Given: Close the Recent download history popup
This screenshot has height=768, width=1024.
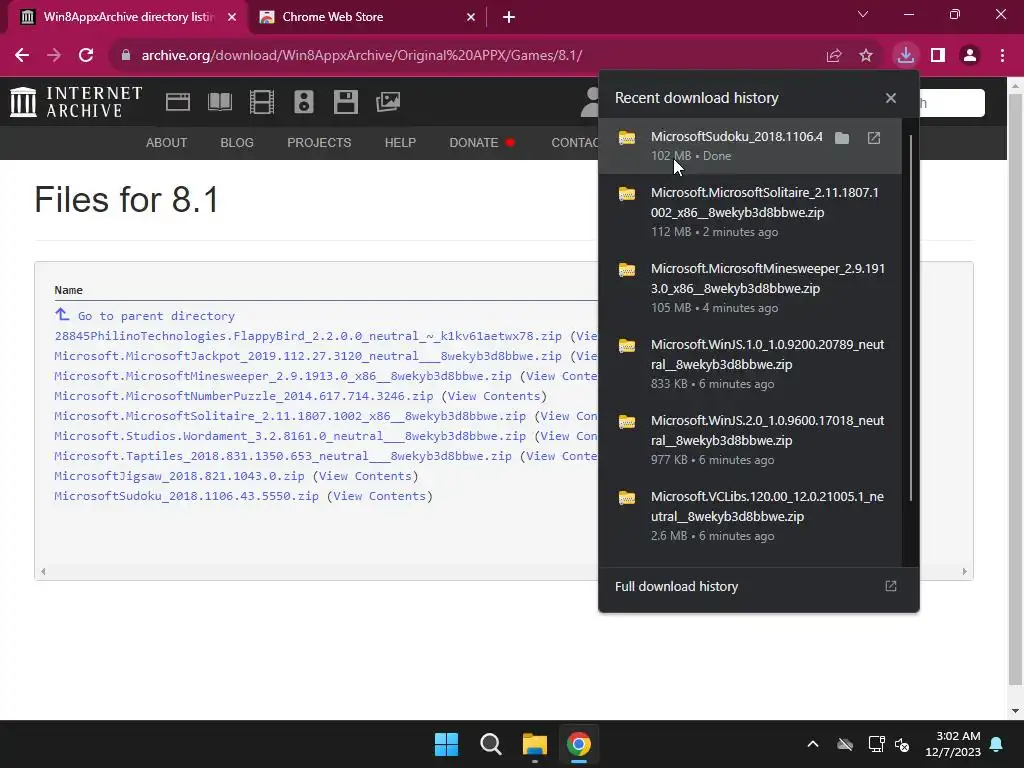Looking at the screenshot, I should pyautogui.click(x=891, y=98).
